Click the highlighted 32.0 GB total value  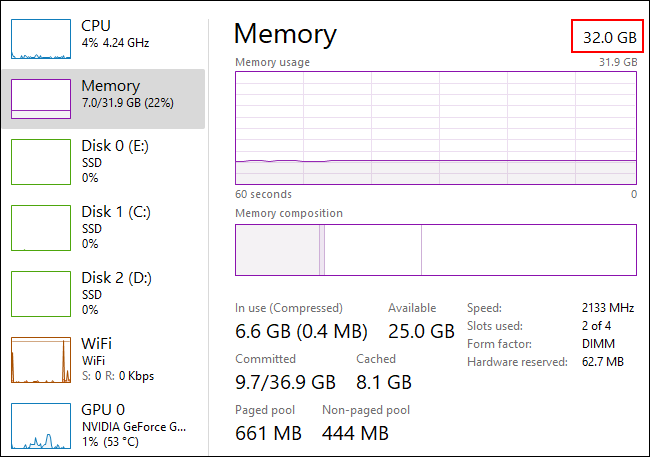[610, 38]
